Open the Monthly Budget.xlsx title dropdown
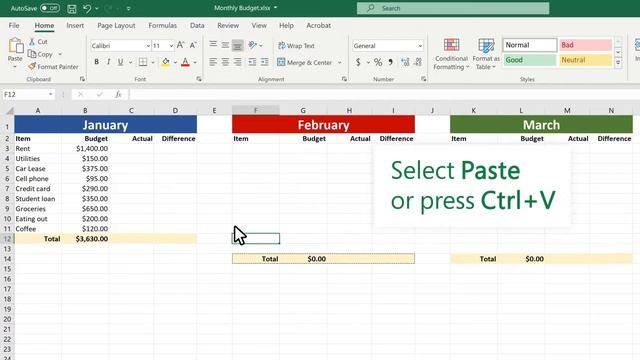Viewport: 640px width, 360px height. [x=276, y=8]
